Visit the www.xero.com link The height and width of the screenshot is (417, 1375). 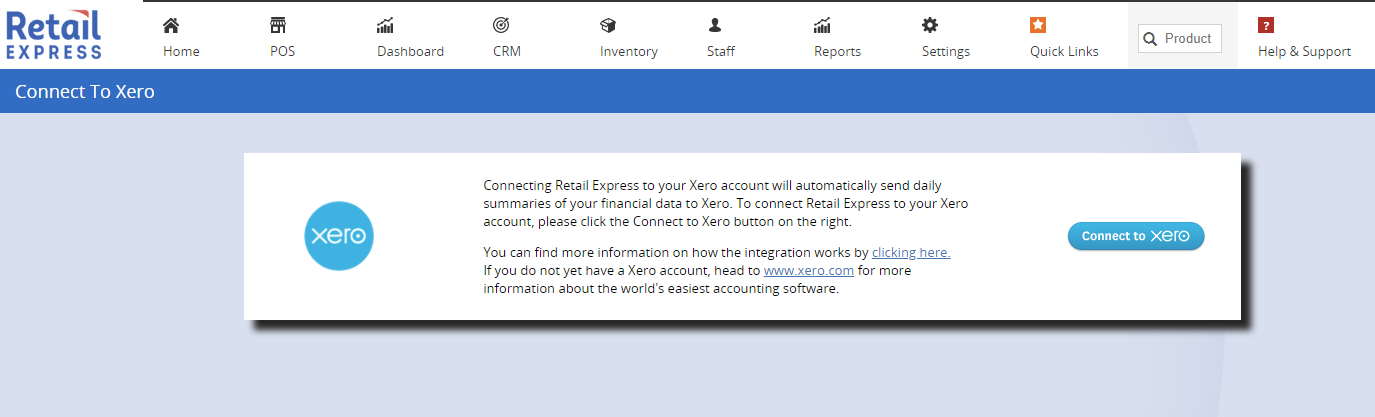pyautogui.click(x=809, y=271)
